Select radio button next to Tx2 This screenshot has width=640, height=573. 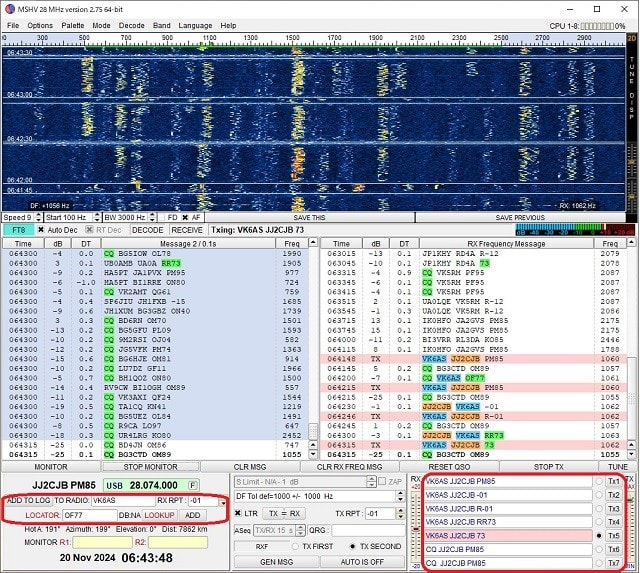click(599, 495)
